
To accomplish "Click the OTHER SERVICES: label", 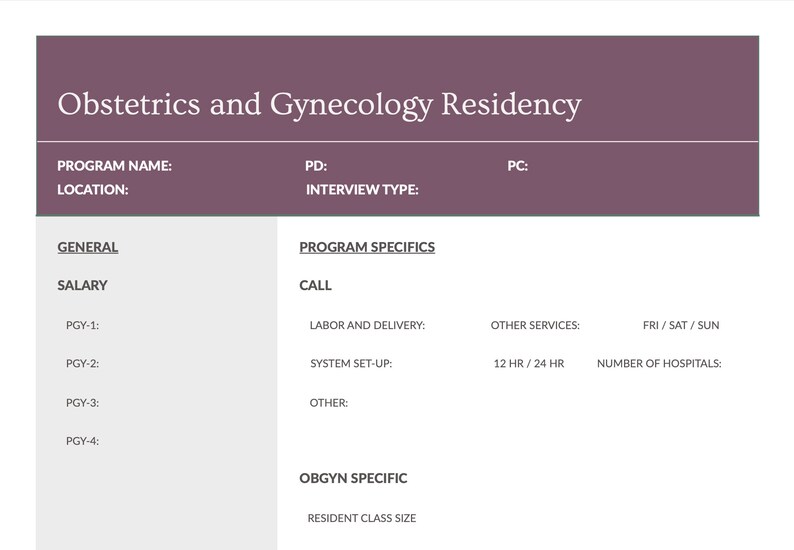I will pyautogui.click(x=535, y=325).
